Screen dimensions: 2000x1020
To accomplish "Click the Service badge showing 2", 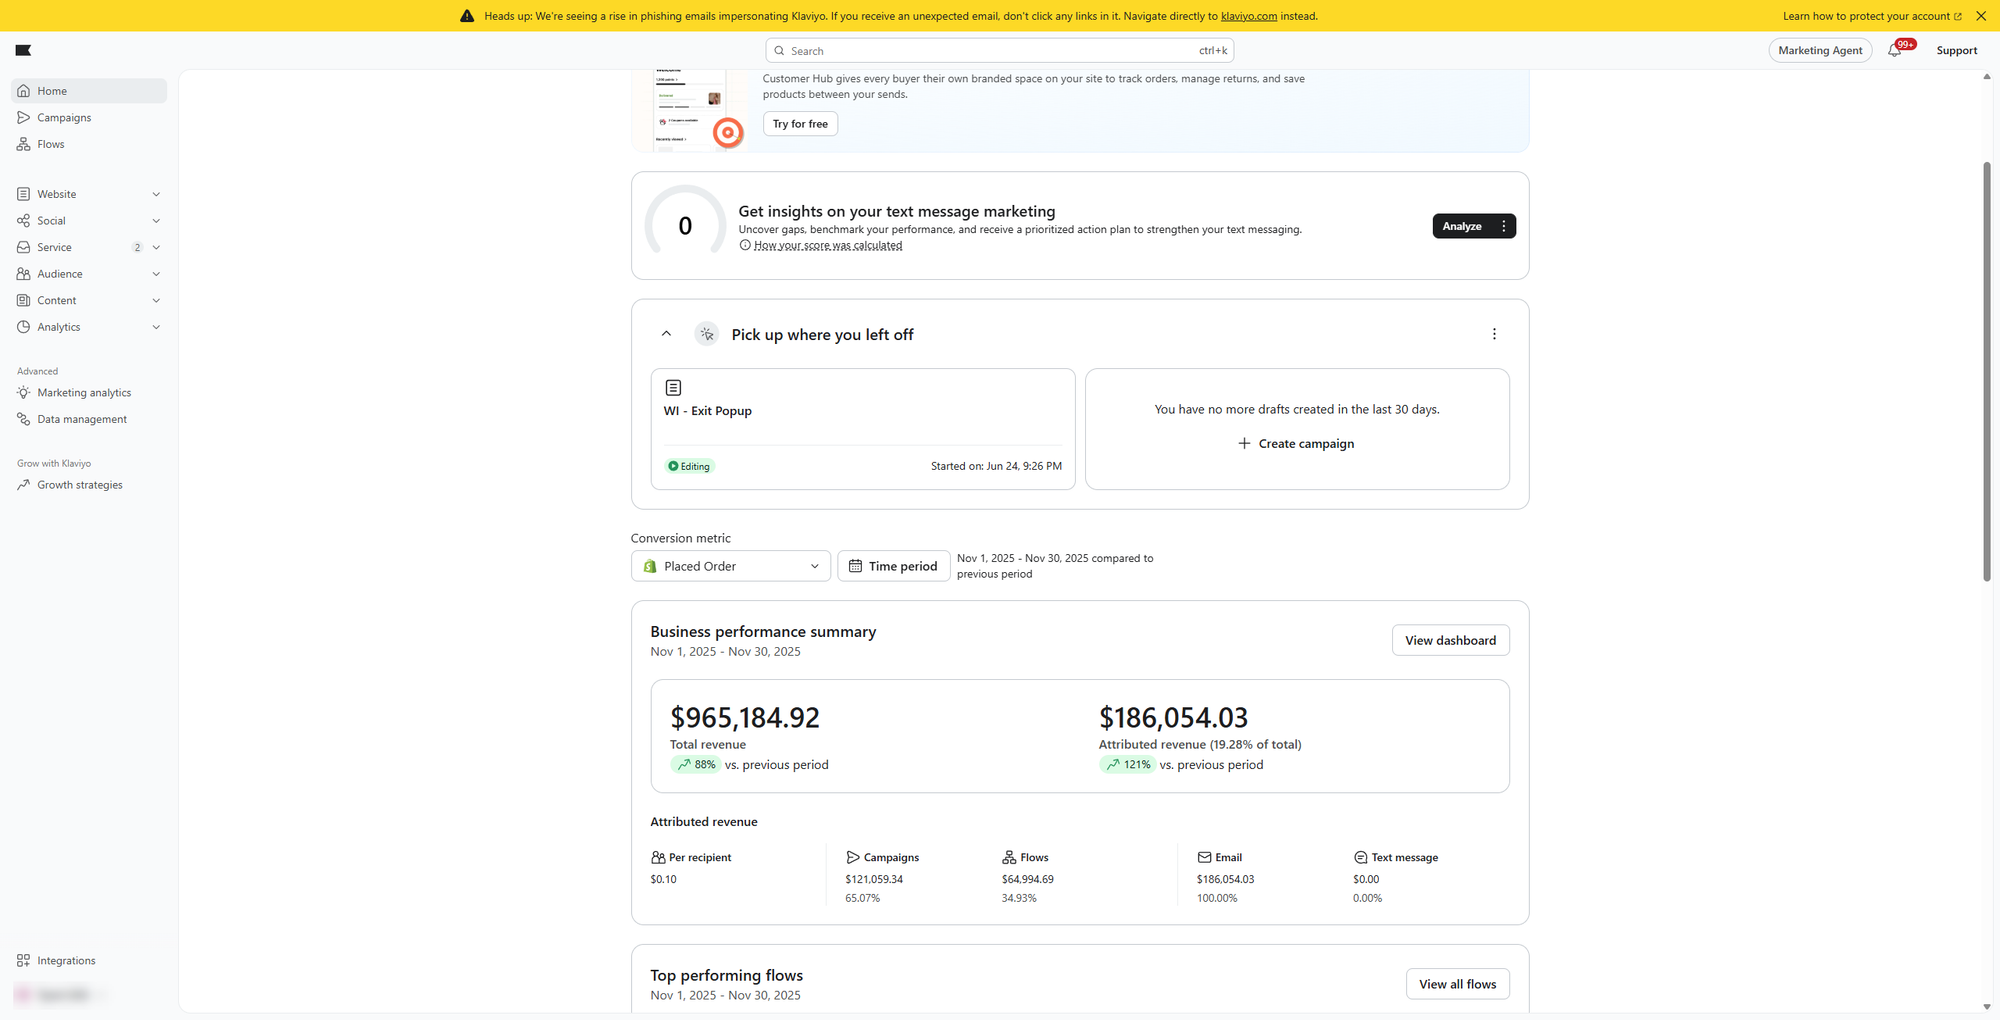I will [137, 247].
